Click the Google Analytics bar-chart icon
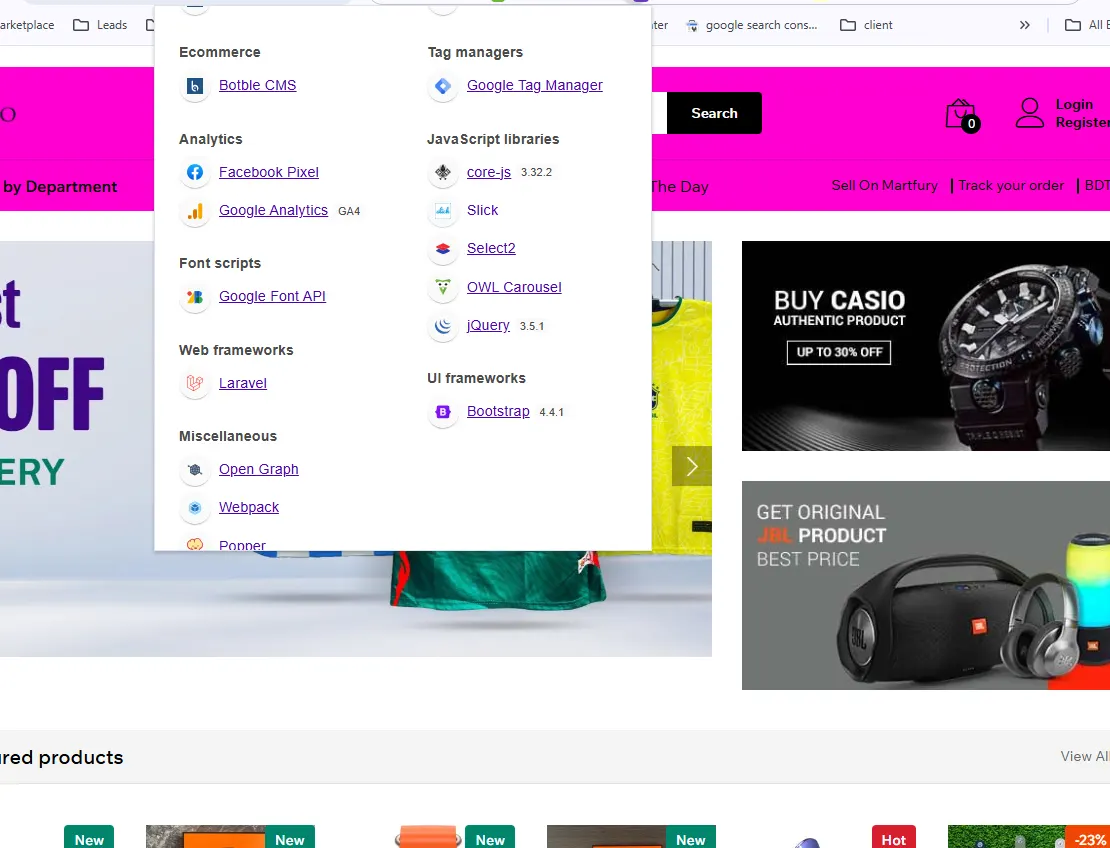The height and width of the screenshot is (848, 1110). pyautogui.click(x=195, y=211)
